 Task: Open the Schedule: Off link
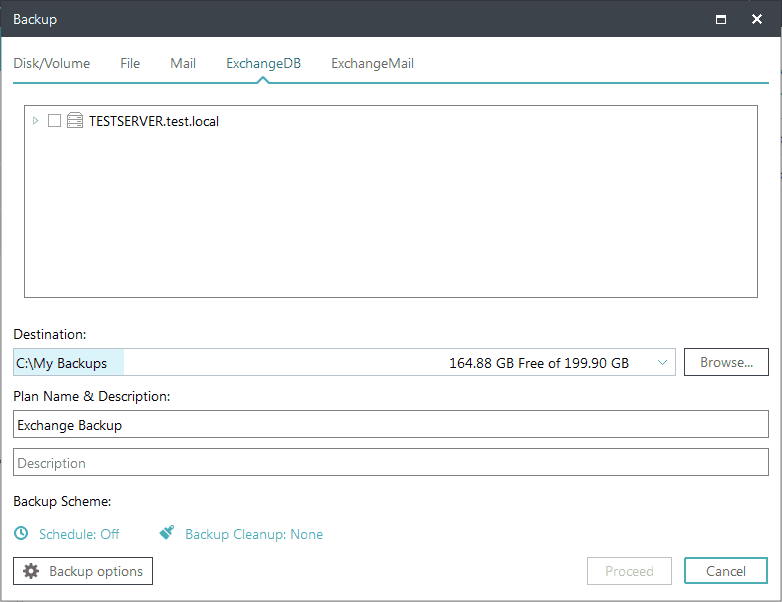79,534
